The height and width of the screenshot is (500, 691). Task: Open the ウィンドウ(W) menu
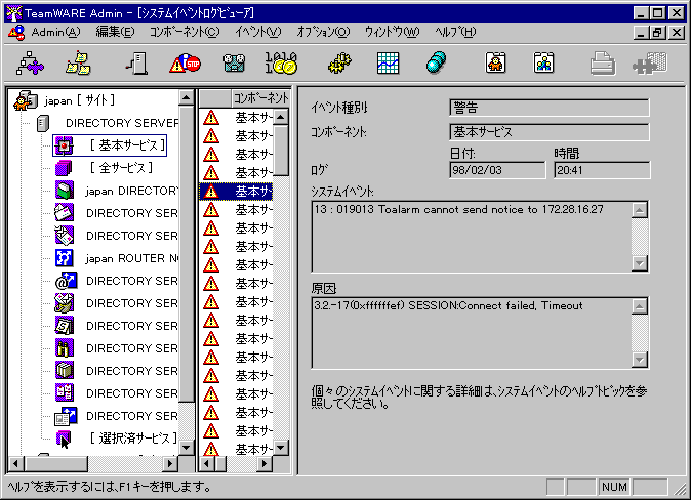point(392,33)
